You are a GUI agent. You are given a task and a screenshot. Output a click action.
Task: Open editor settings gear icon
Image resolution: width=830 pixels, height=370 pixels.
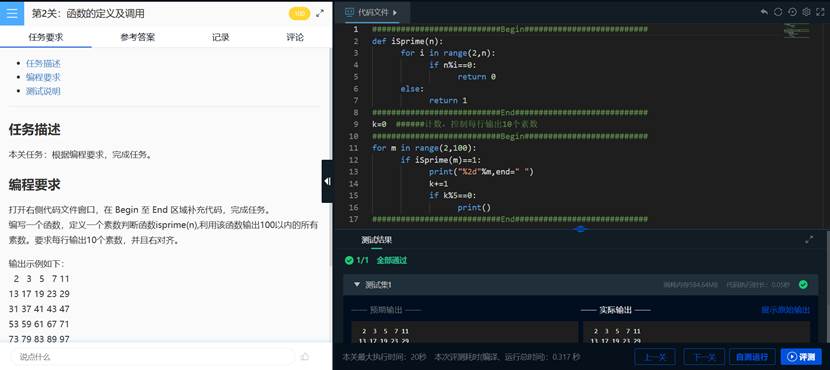tap(807, 12)
